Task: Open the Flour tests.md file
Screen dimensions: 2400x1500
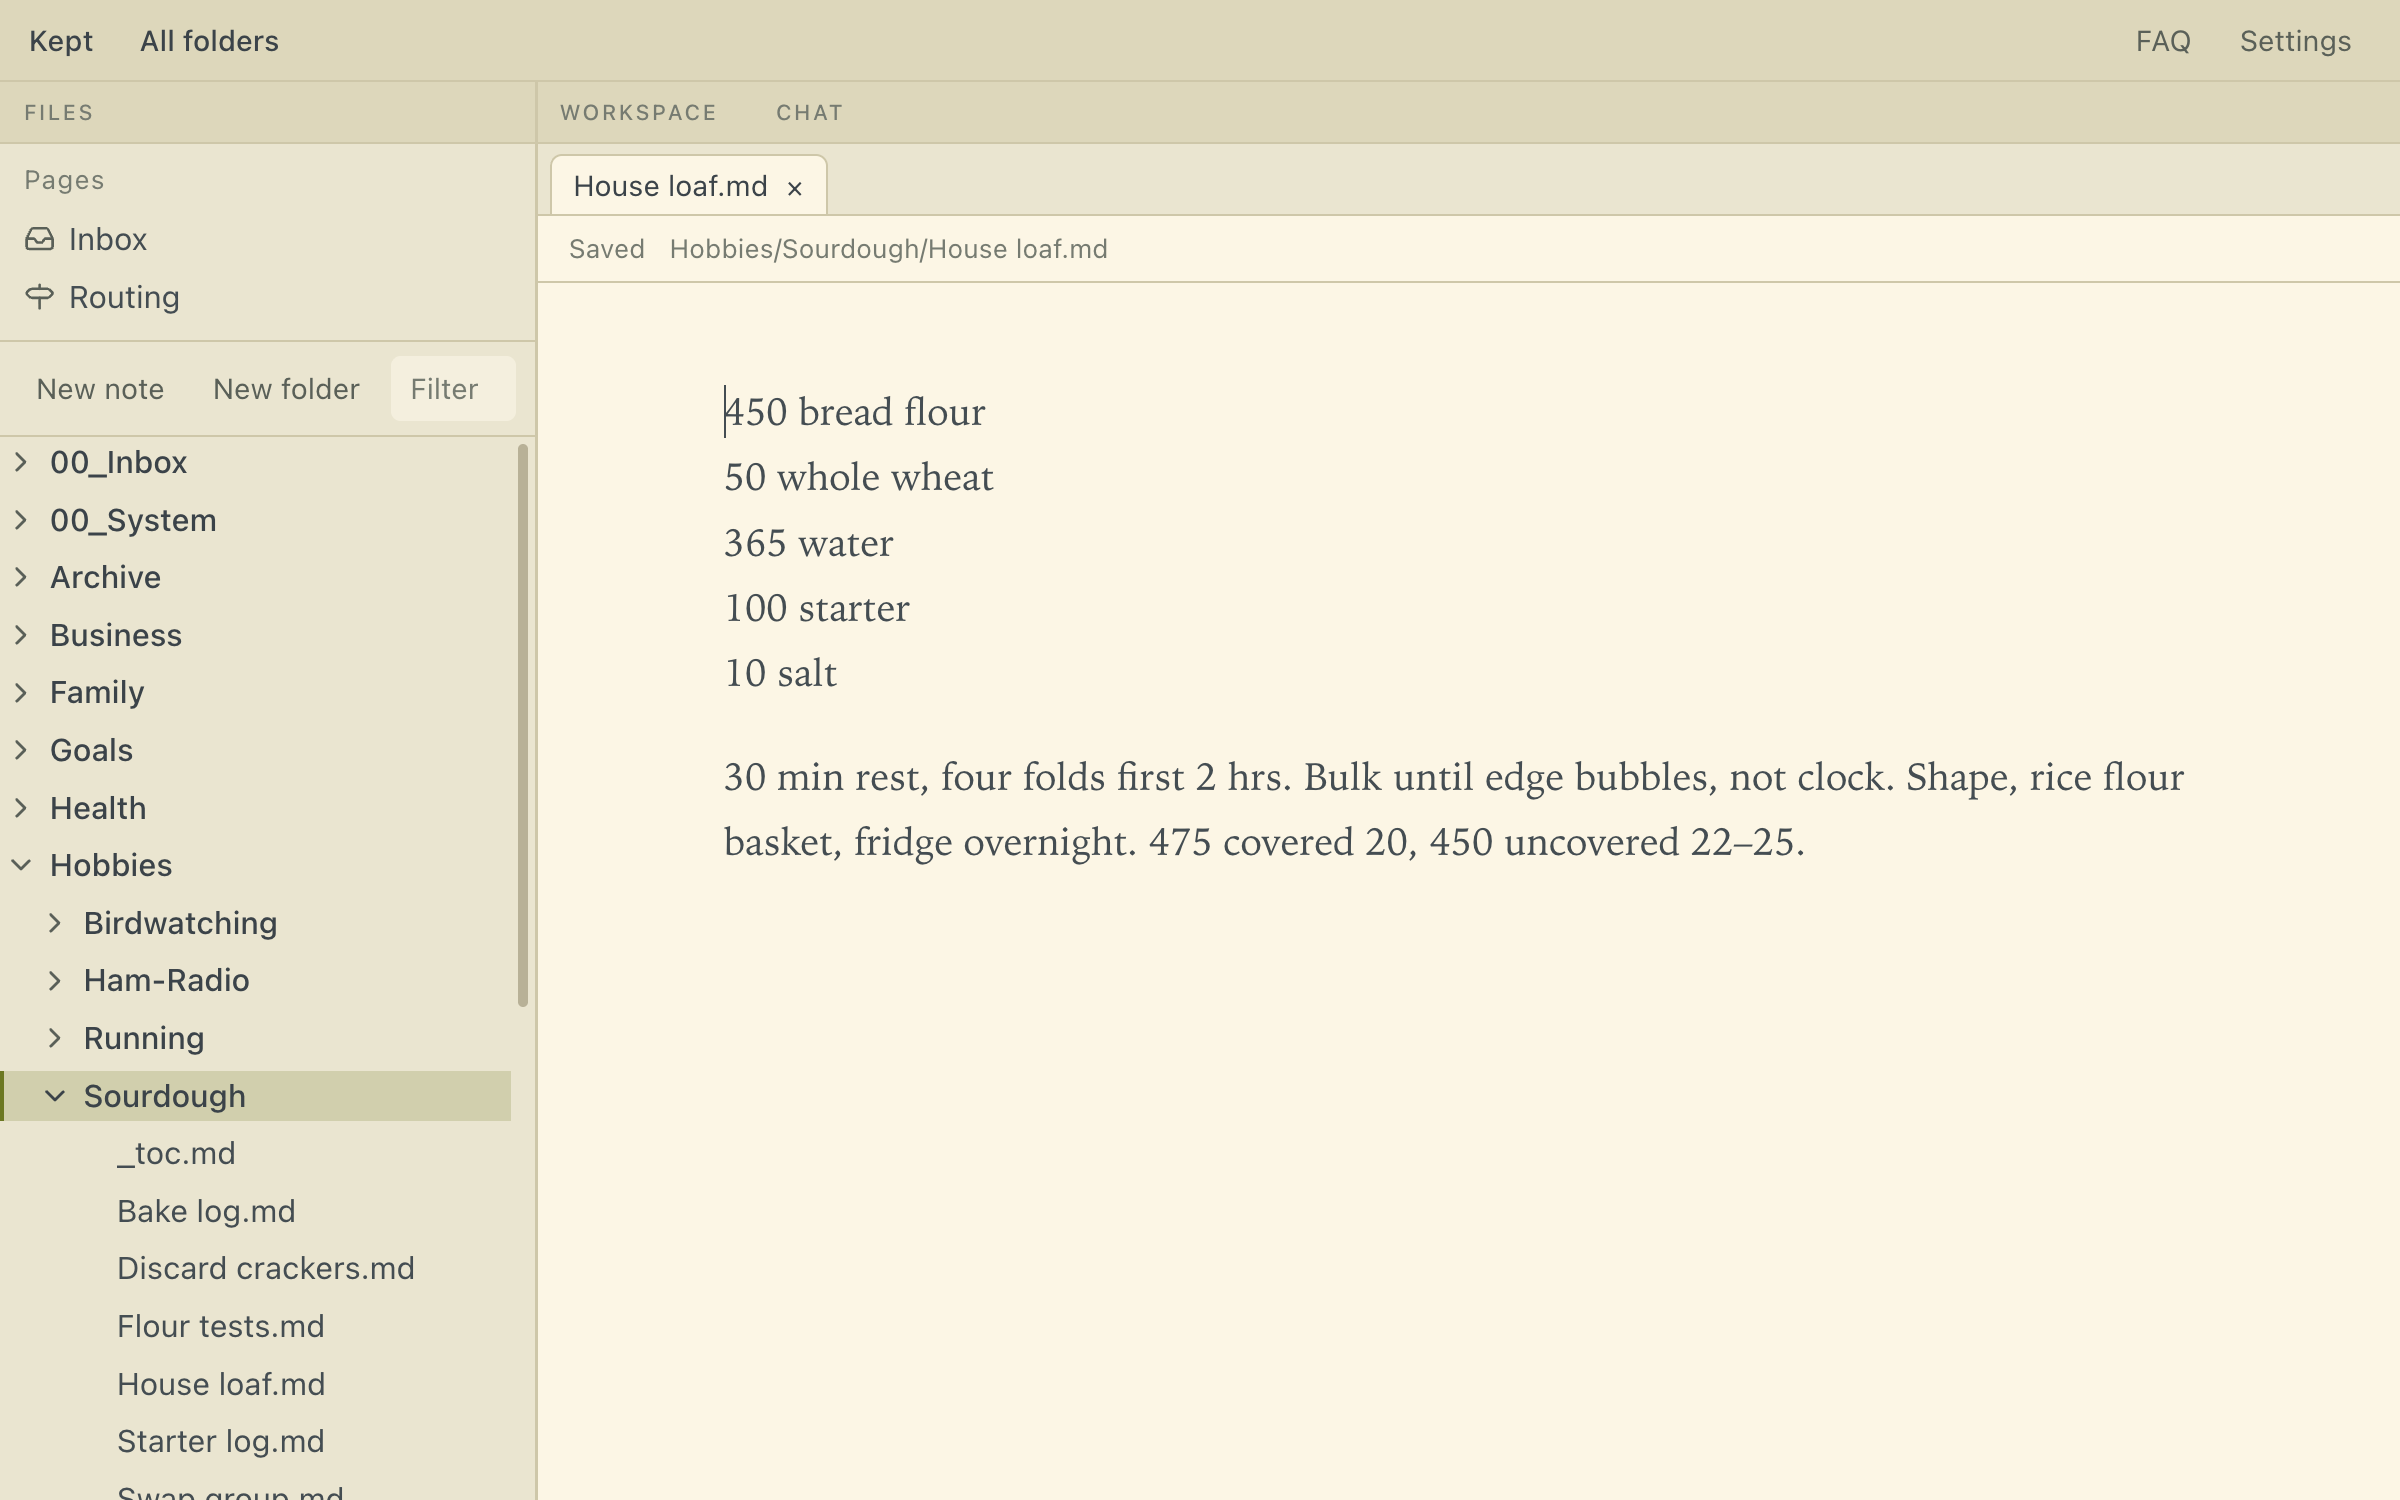Action: [221, 1326]
